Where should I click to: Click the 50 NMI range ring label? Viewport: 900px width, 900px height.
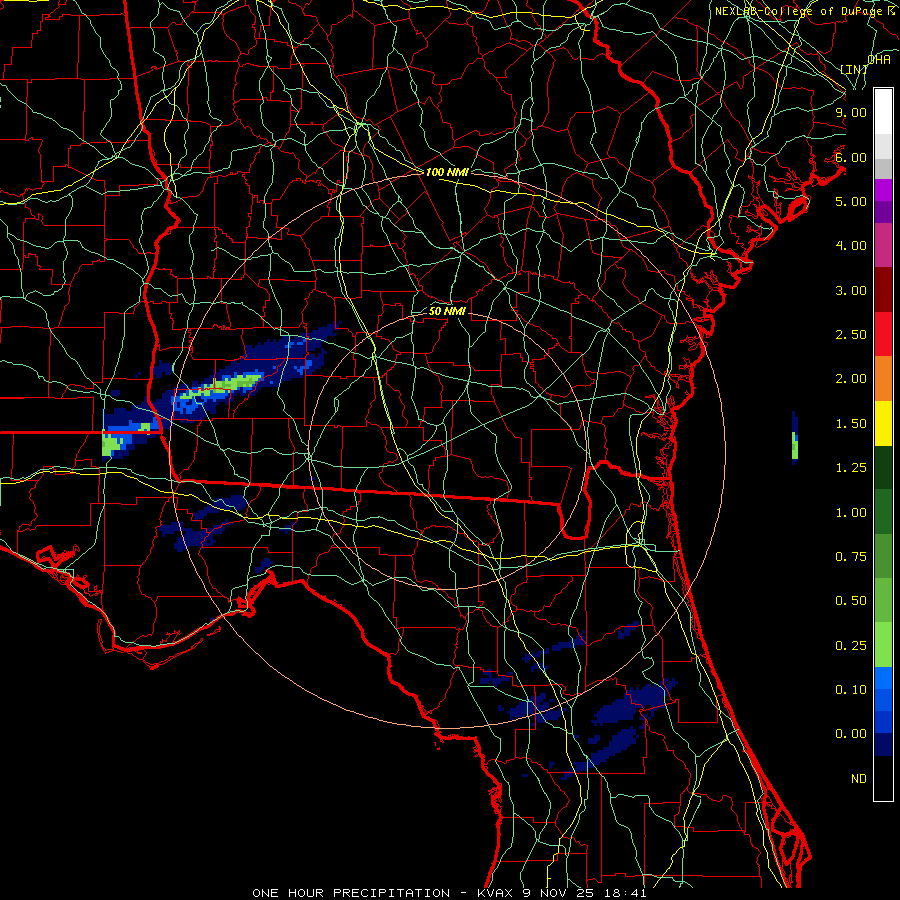pos(447,311)
